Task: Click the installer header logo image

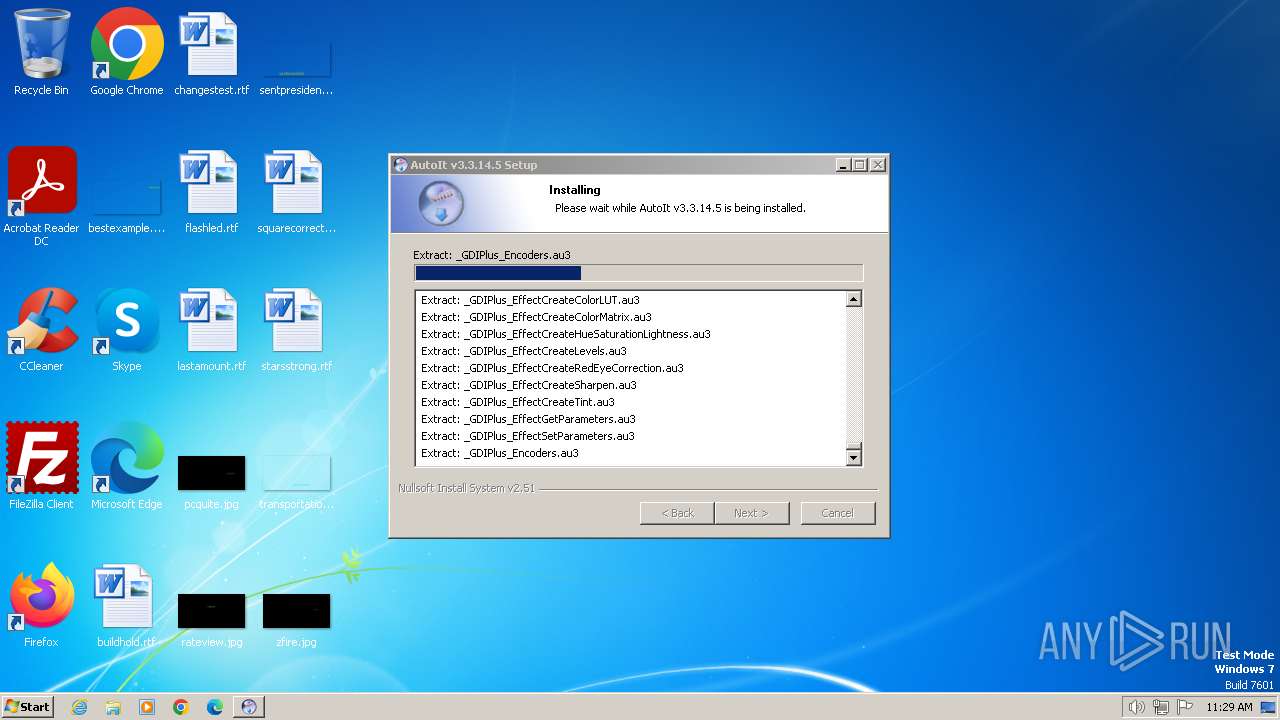Action: [440, 203]
